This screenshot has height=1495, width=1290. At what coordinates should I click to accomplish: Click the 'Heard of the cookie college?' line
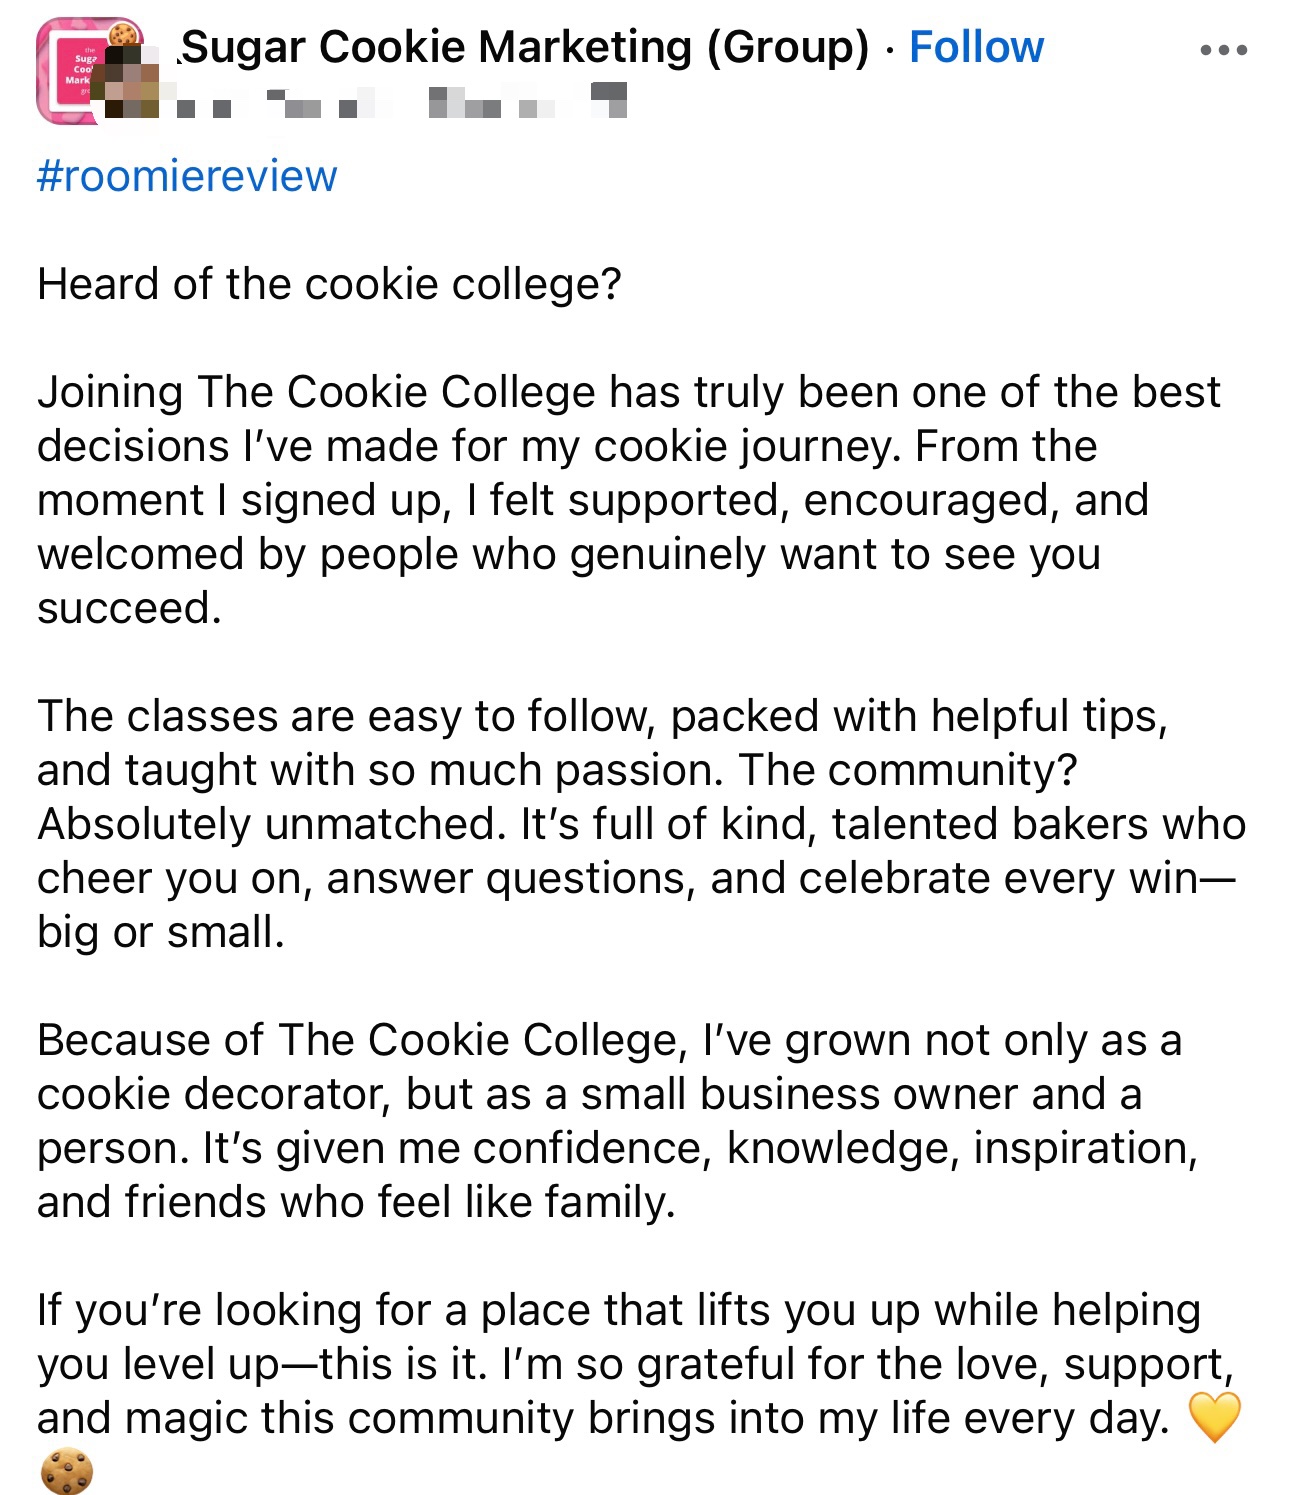click(x=329, y=284)
